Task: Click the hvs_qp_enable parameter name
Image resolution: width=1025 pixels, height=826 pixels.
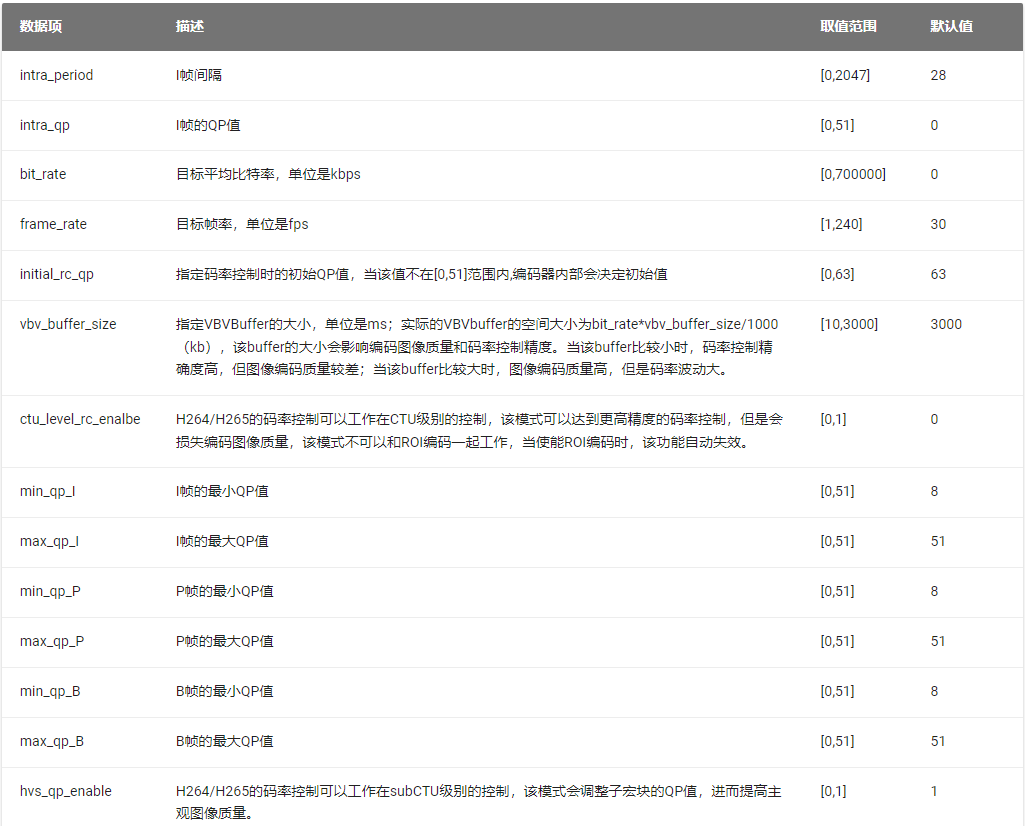Action: [66, 792]
